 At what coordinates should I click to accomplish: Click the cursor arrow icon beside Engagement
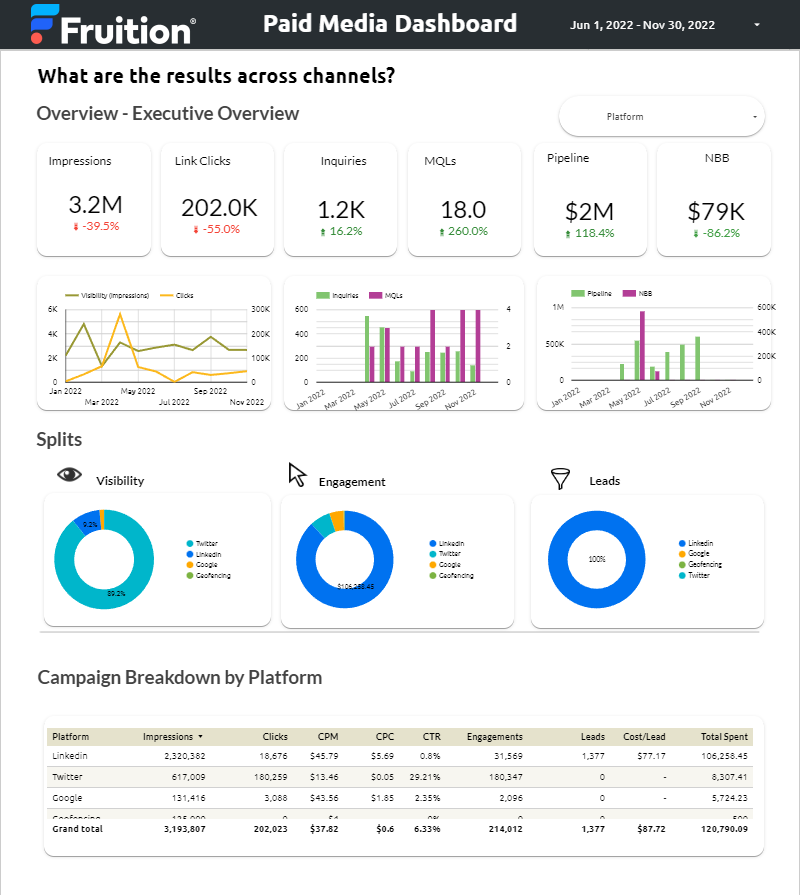click(297, 475)
